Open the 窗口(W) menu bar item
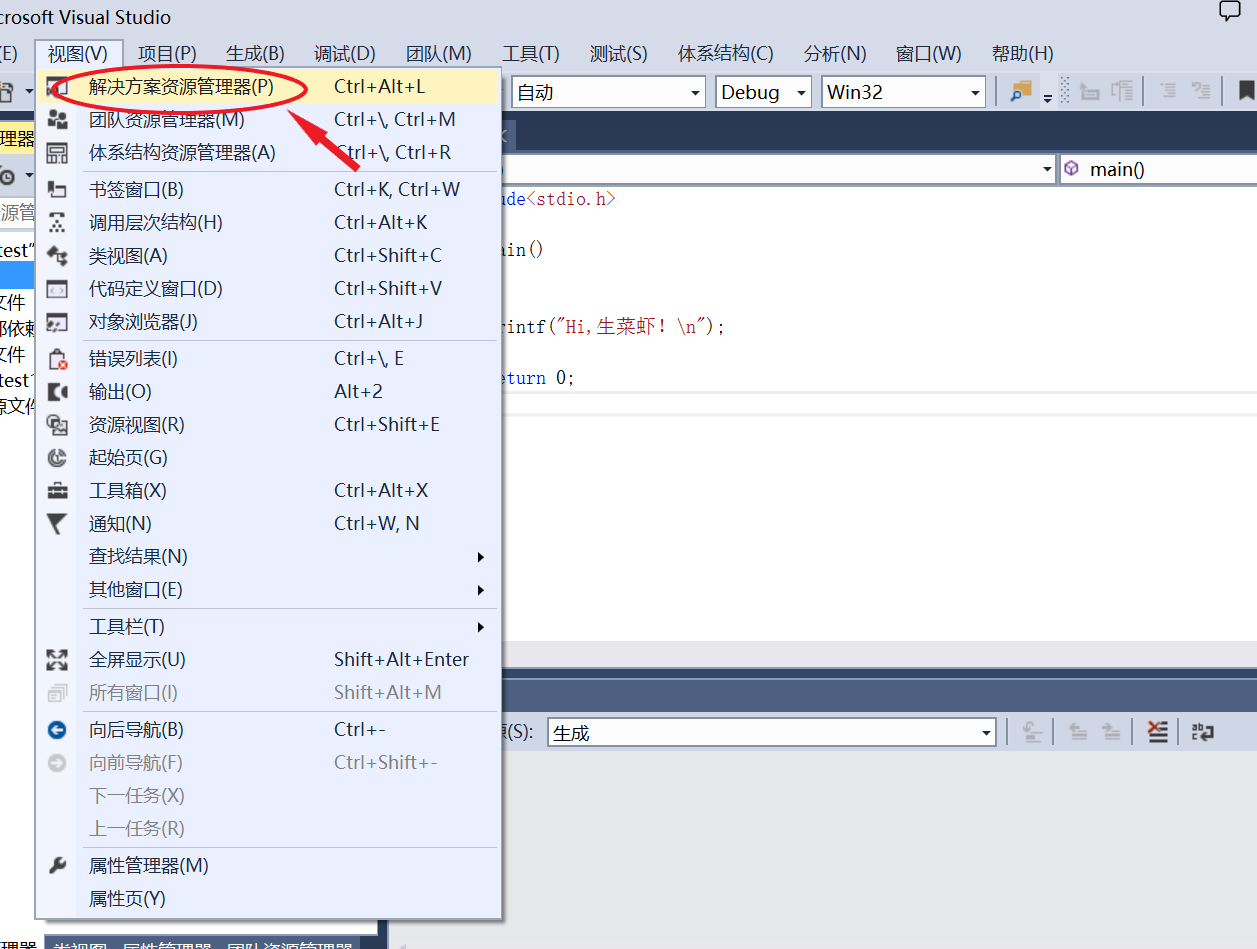 (x=928, y=53)
